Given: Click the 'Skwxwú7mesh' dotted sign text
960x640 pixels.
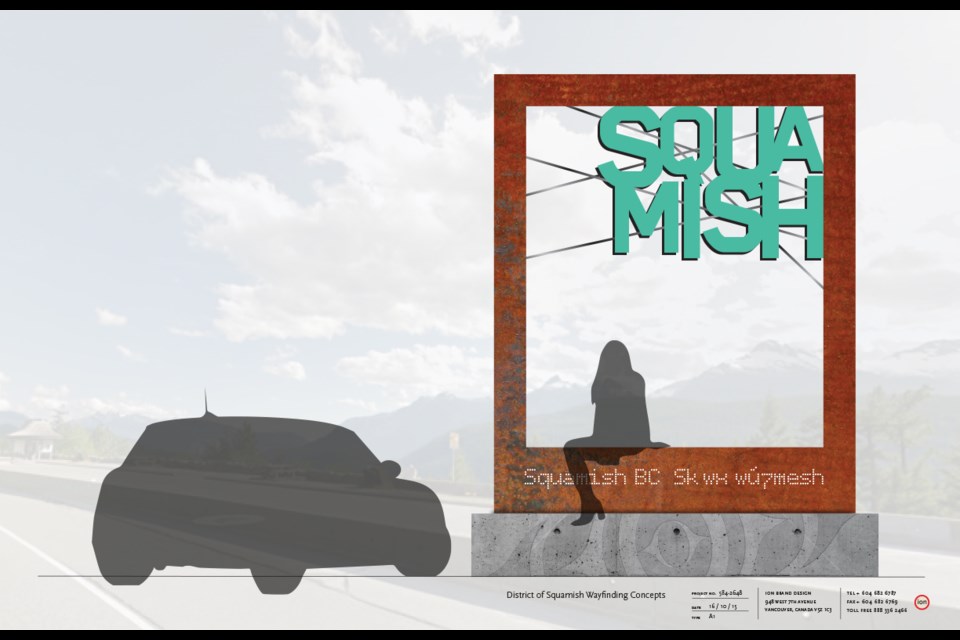Looking at the screenshot, I should (748, 477).
